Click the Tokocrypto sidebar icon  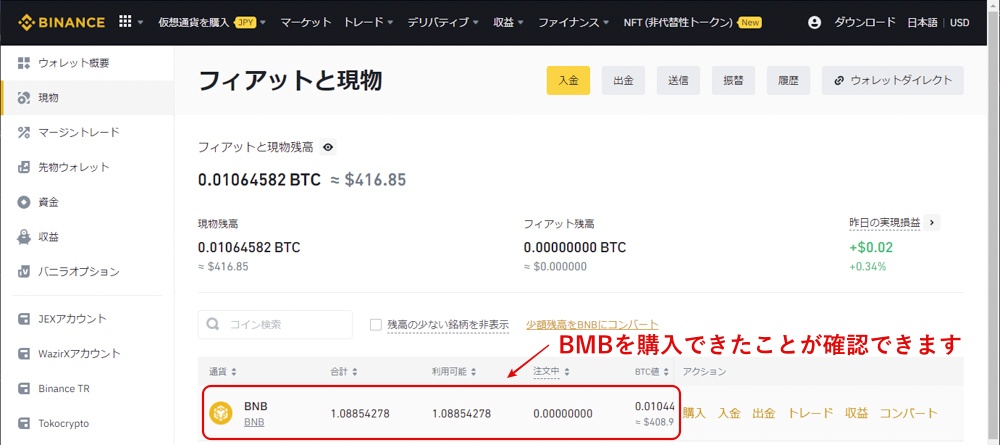[24, 423]
